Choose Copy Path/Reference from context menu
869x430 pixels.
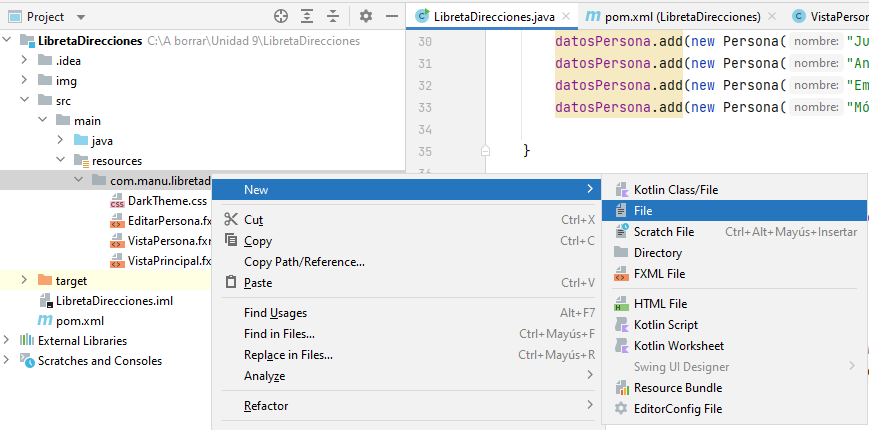tap(407, 262)
